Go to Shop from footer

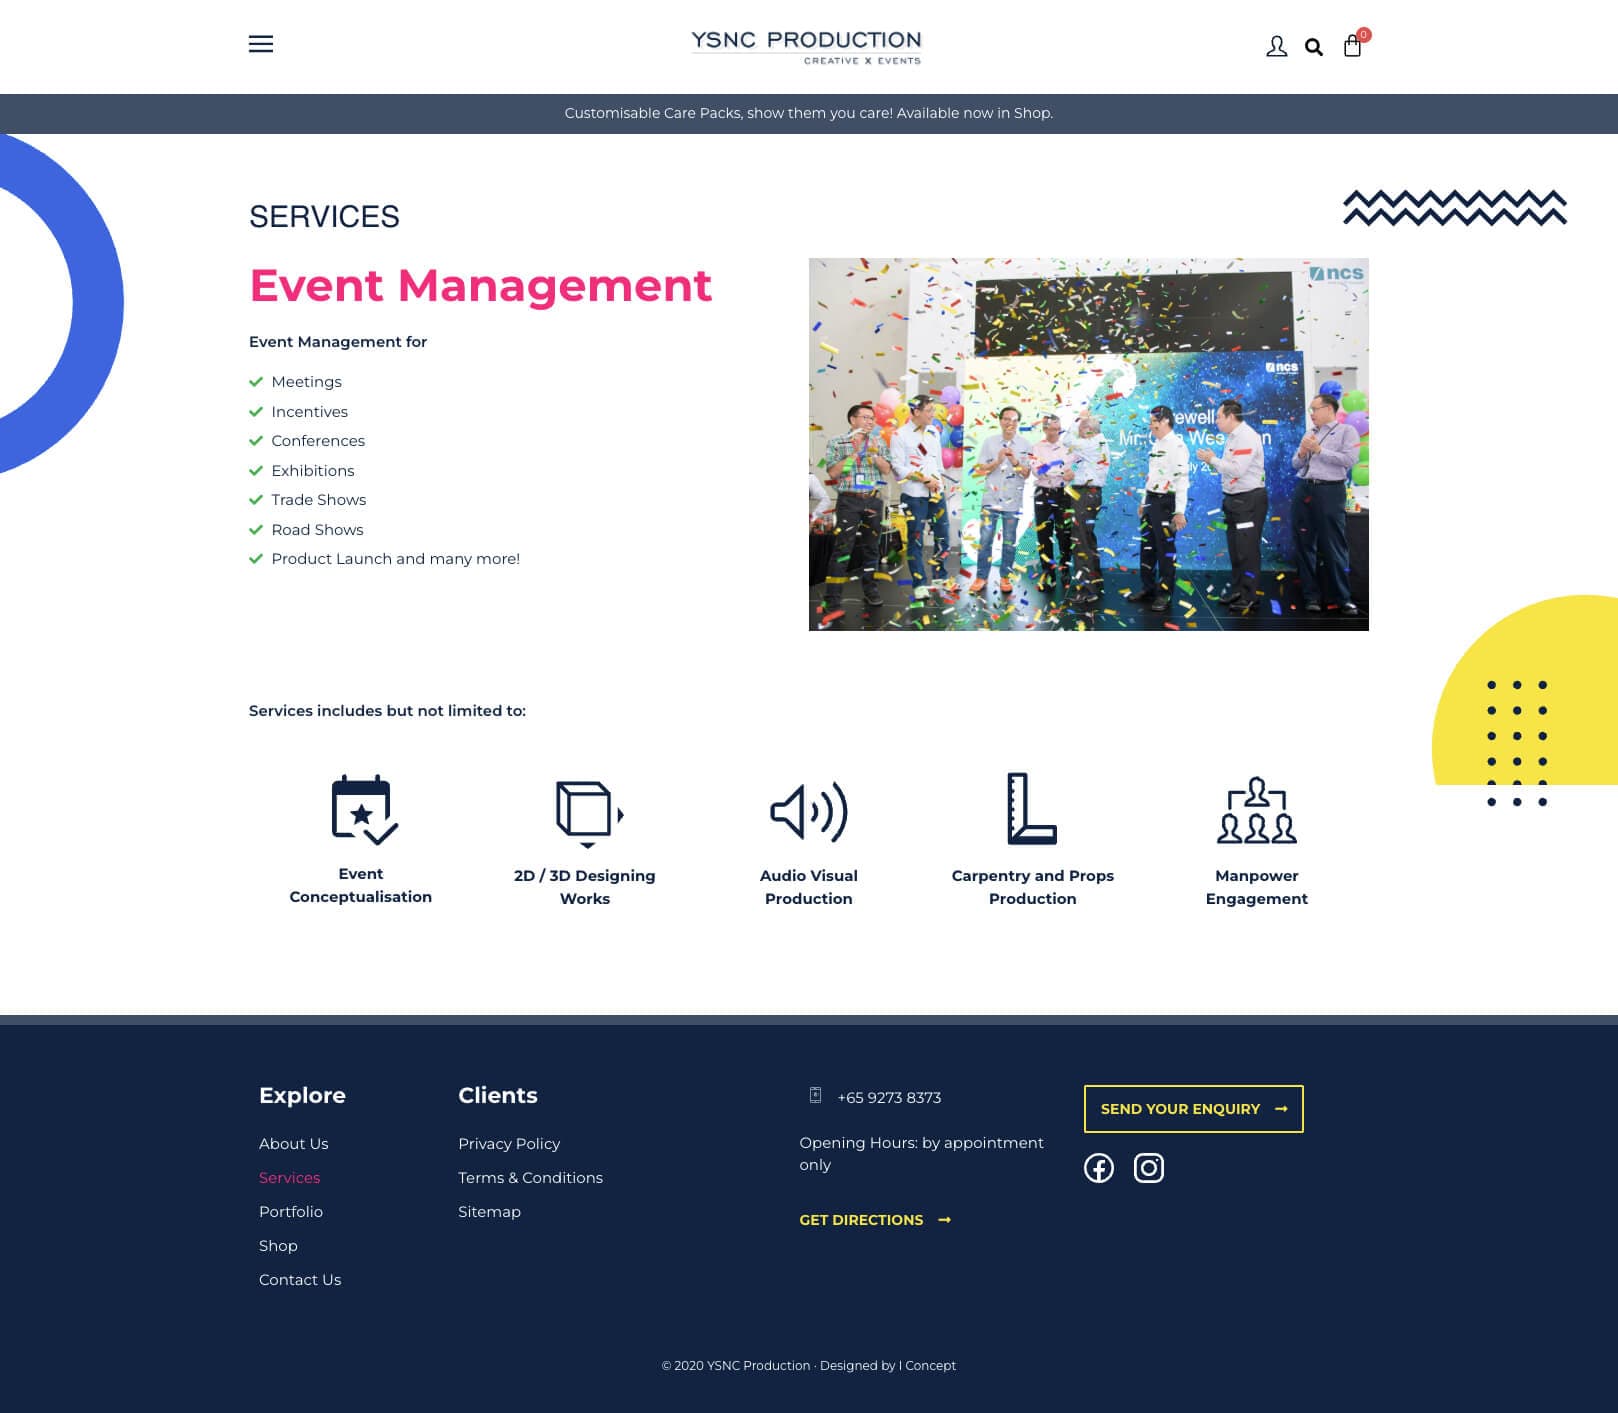point(278,1246)
